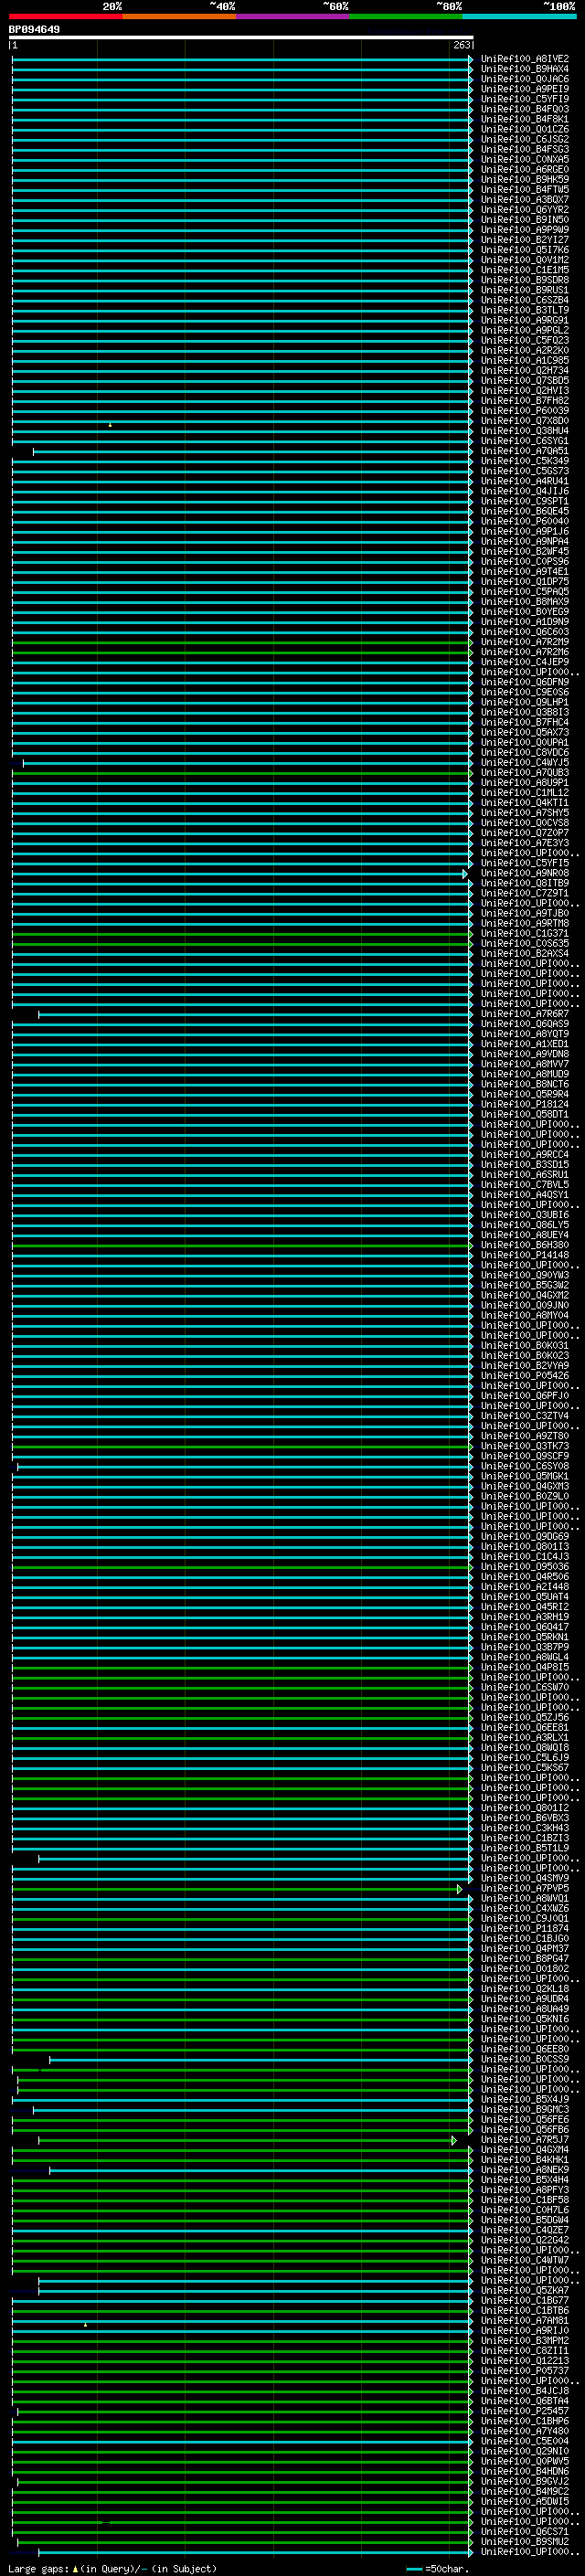585x2576 pixels.
Task: Open UniRef100_P14148 hit
Action: 524,1256
